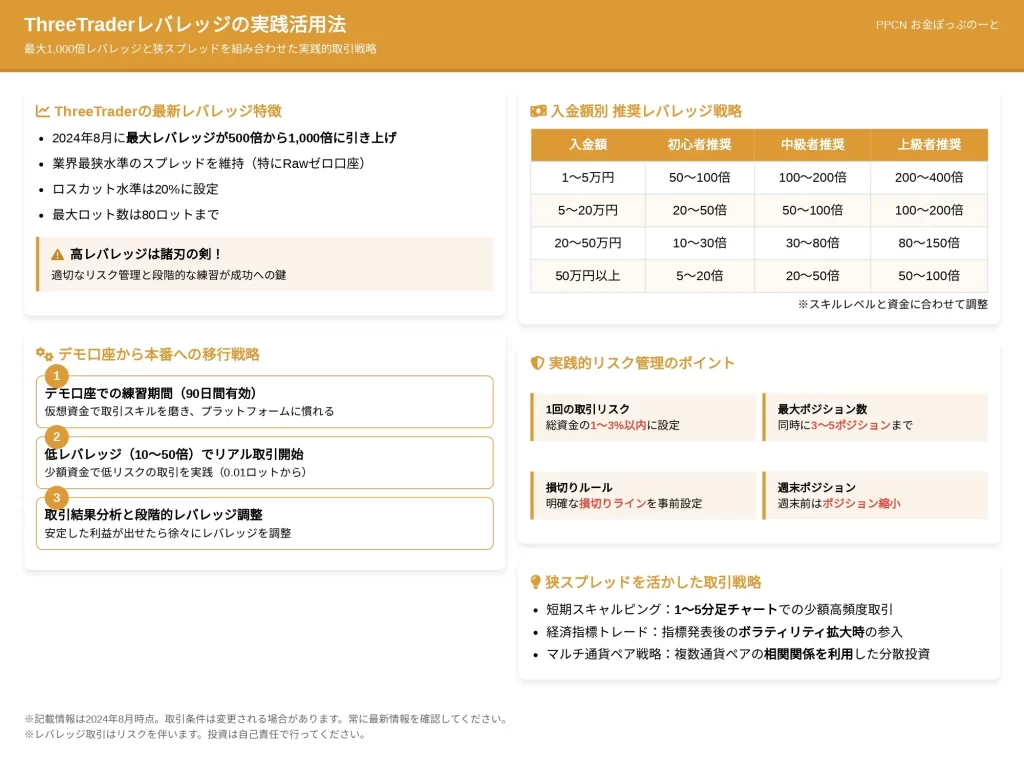Click the "20〜50倍" cell in the 5〜20万円 row

[699, 210]
